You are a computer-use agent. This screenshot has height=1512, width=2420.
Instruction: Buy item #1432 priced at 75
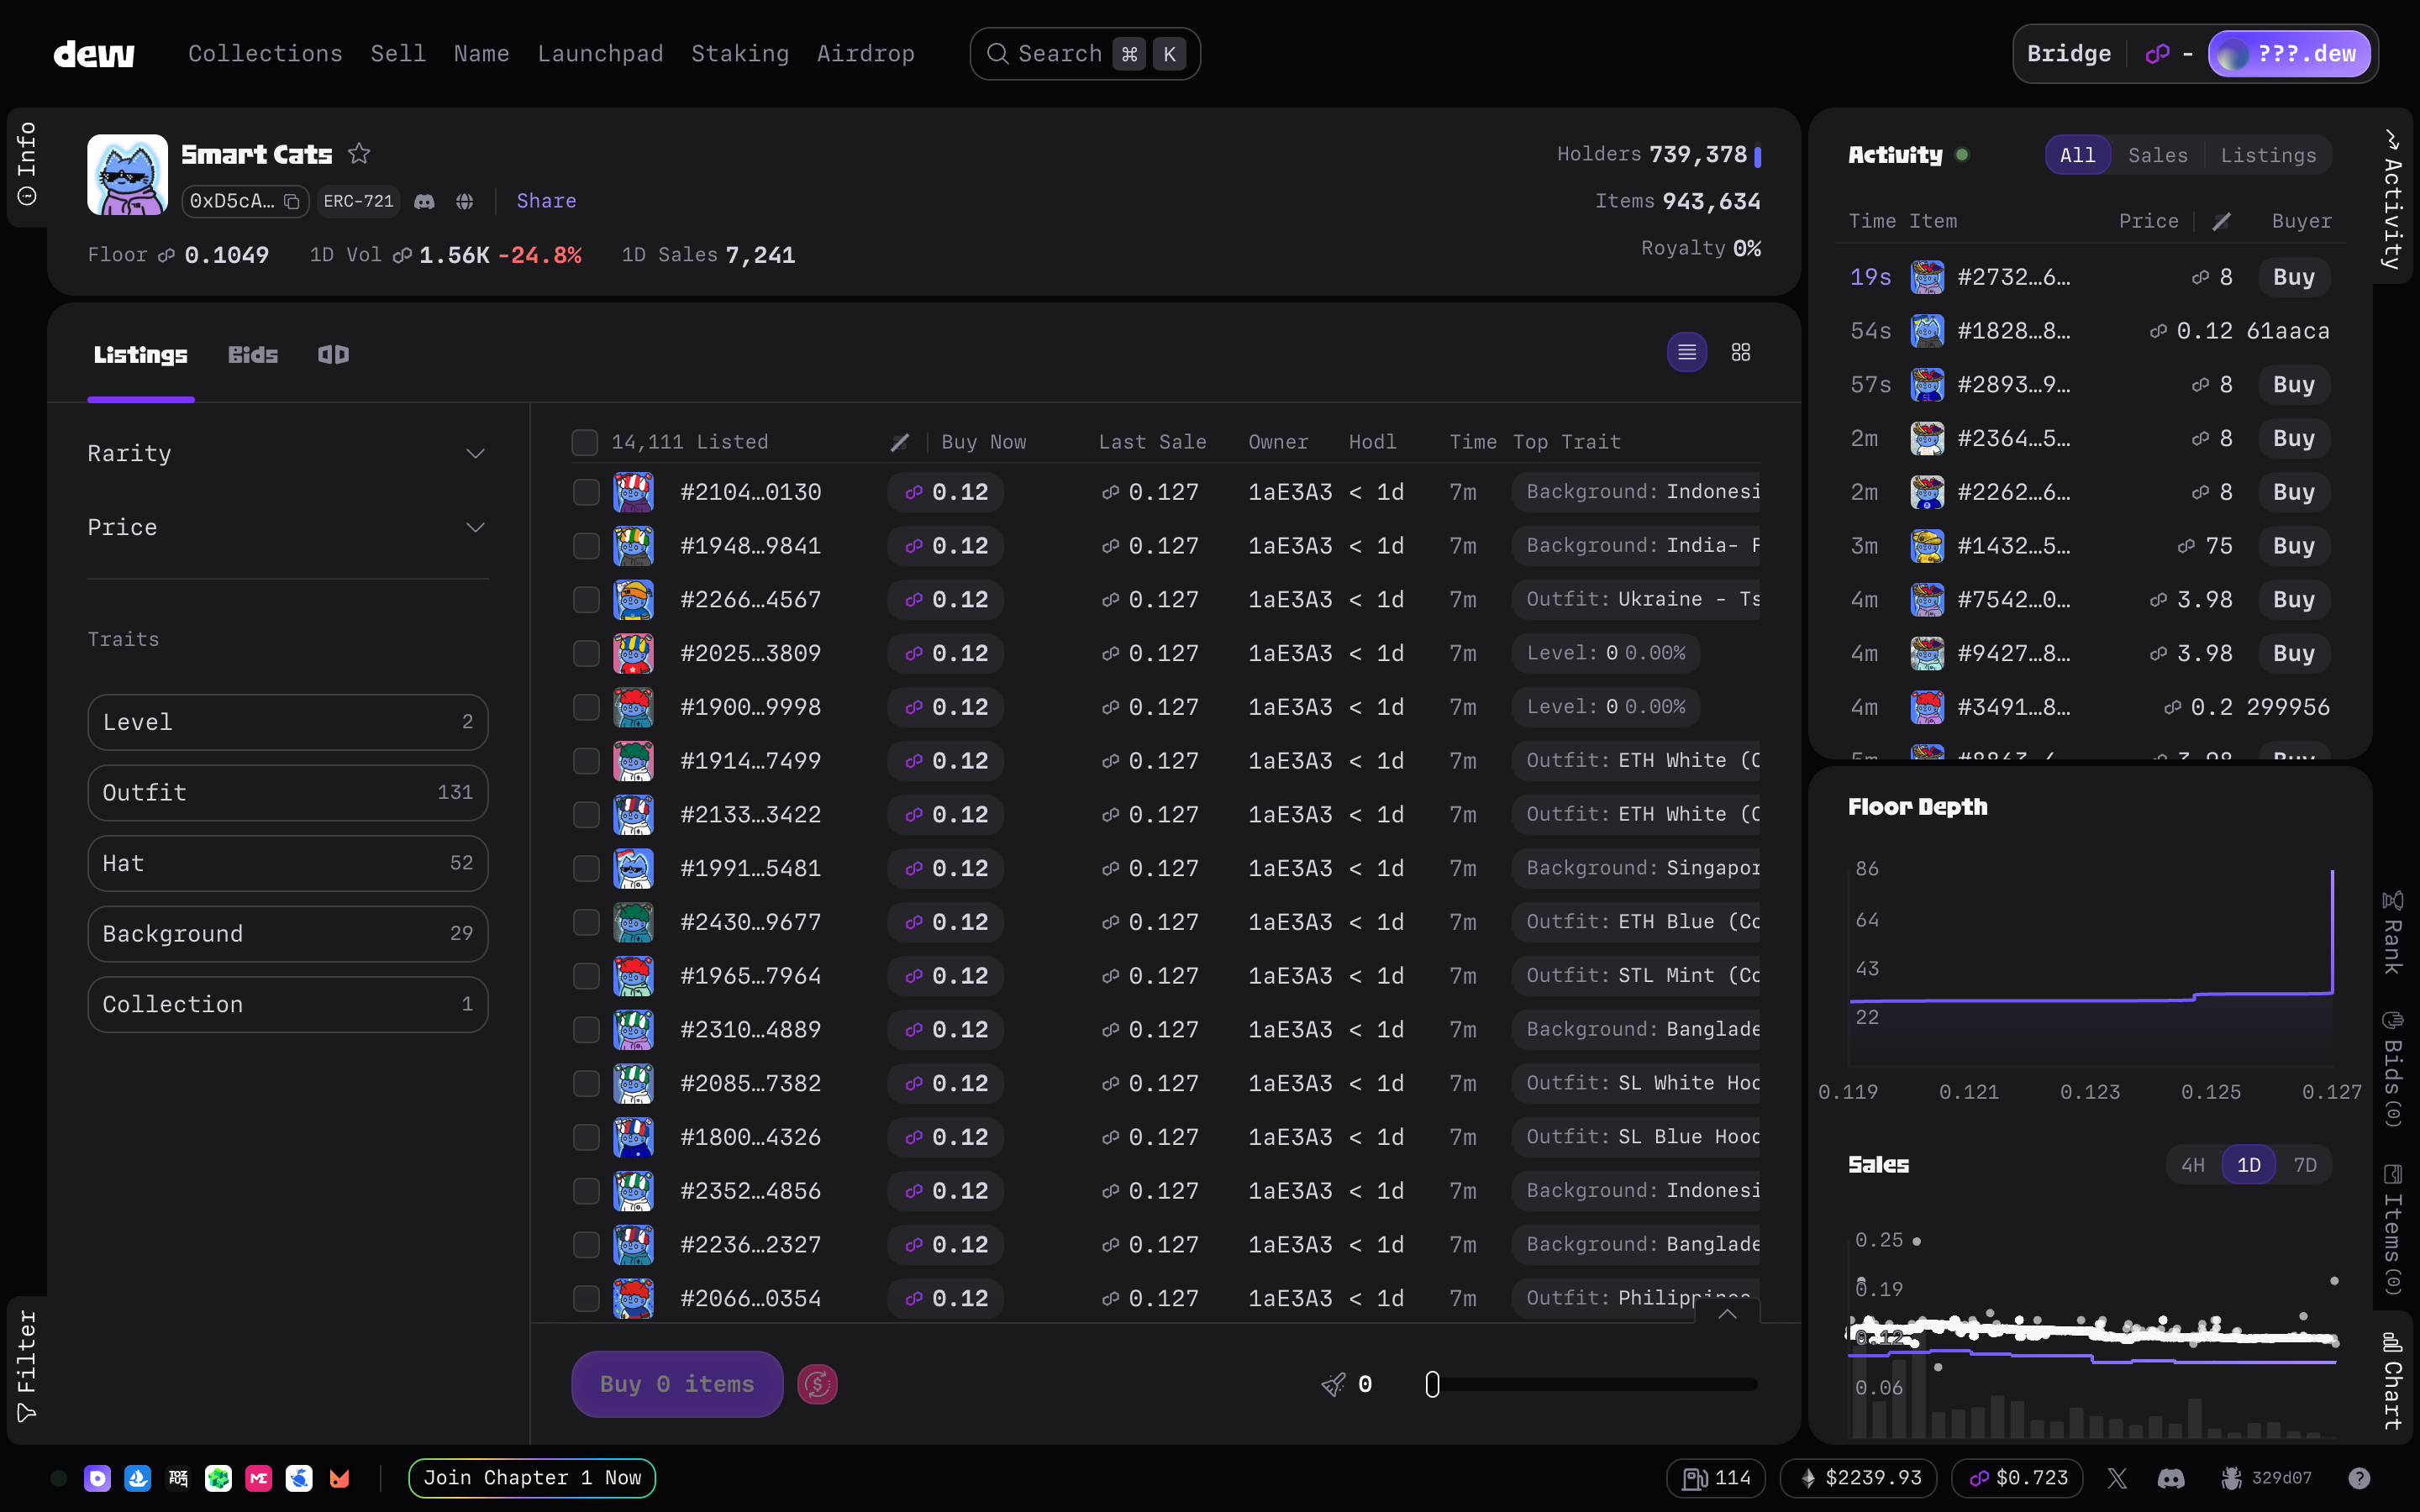(2293, 546)
